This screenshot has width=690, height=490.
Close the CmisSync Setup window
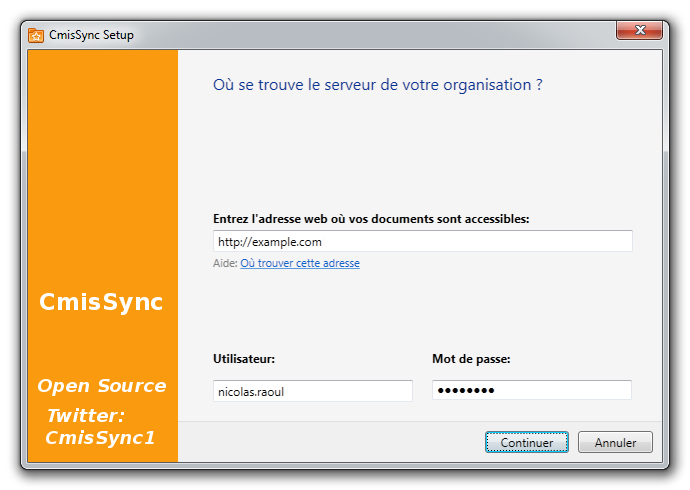[x=640, y=30]
